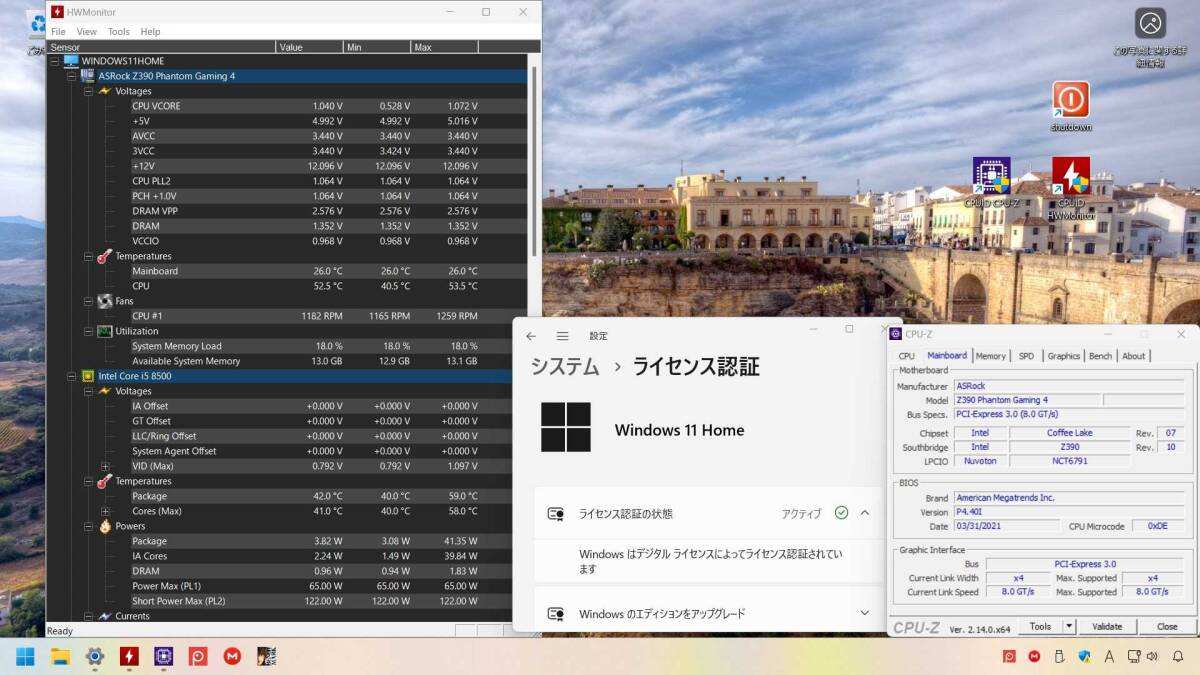Click the Close button in CPU-Z
The height and width of the screenshot is (675, 1200).
1167,627
